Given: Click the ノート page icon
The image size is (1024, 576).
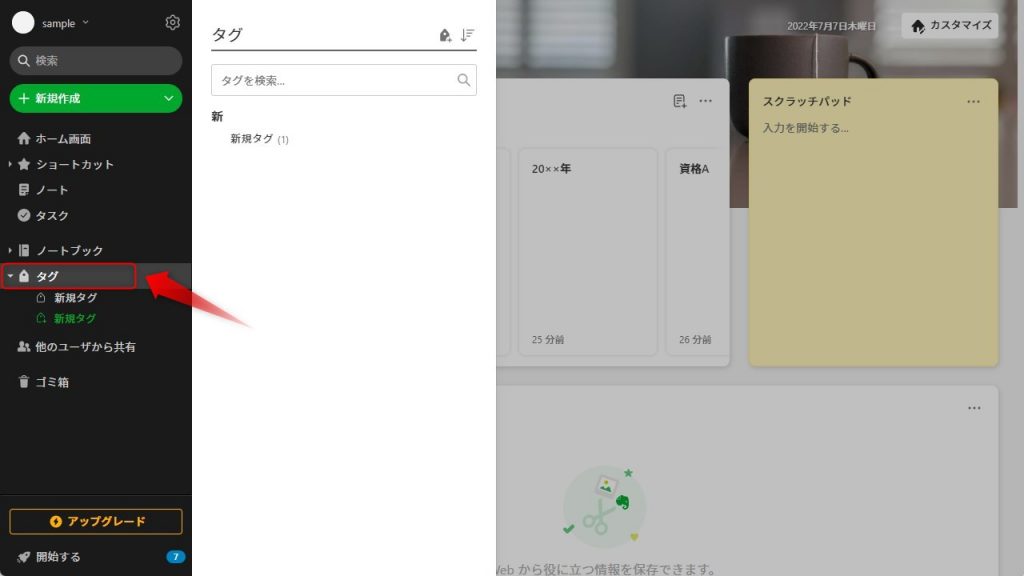Looking at the screenshot, I should (x=24, y=190).
